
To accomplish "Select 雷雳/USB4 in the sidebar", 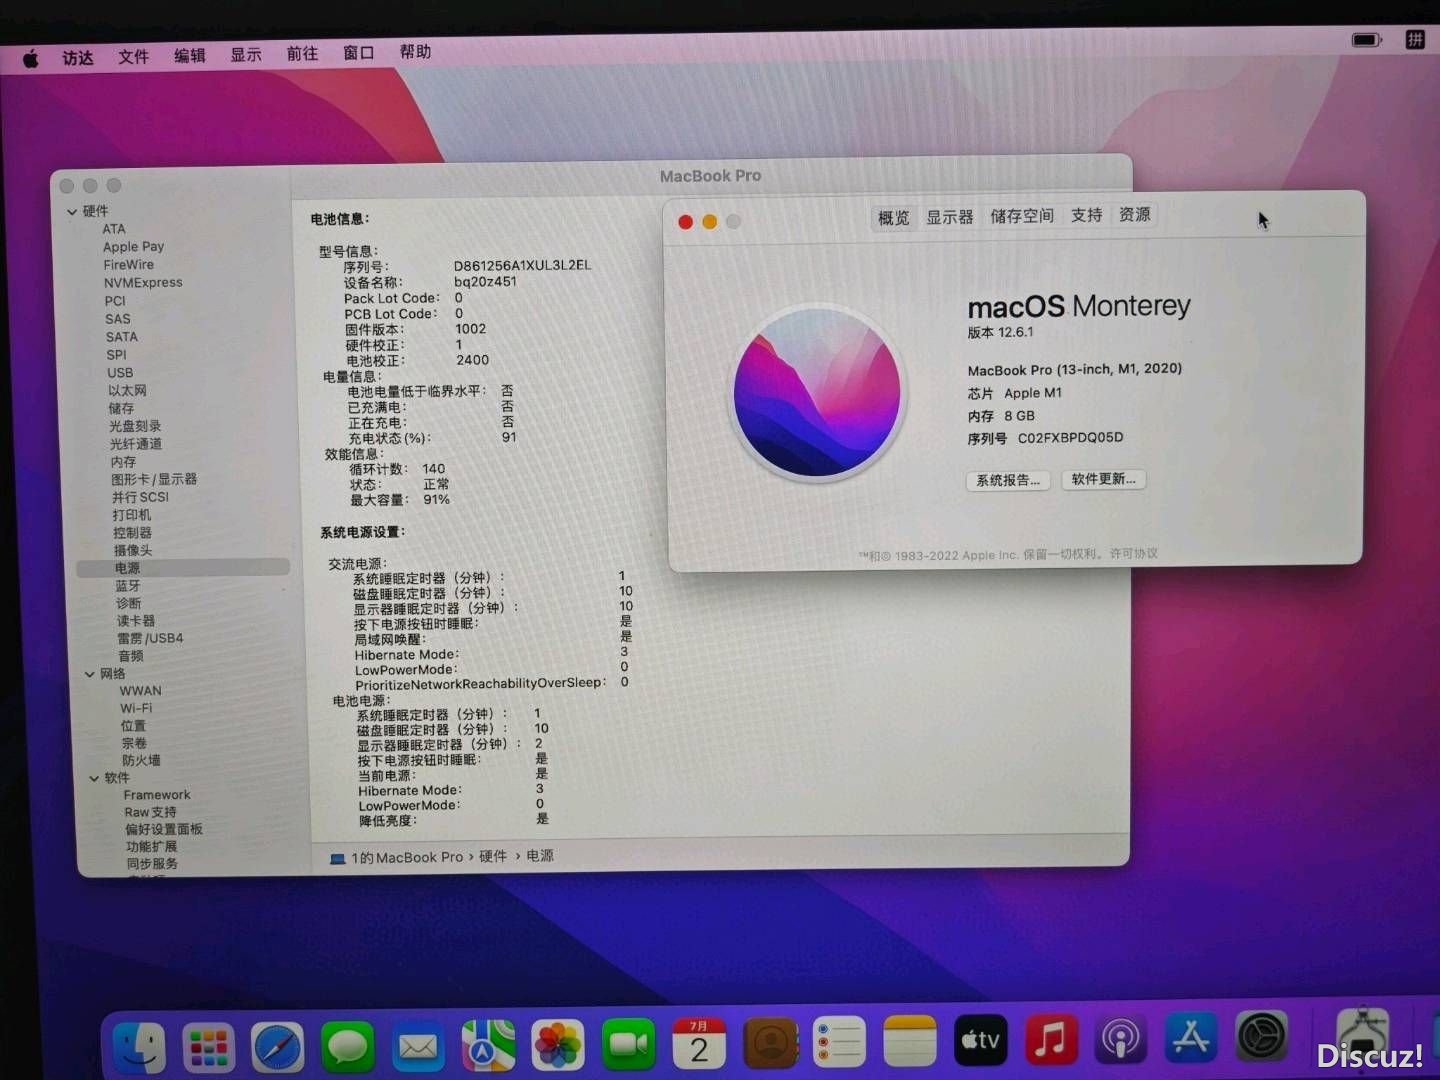I will tap(150, 639).
